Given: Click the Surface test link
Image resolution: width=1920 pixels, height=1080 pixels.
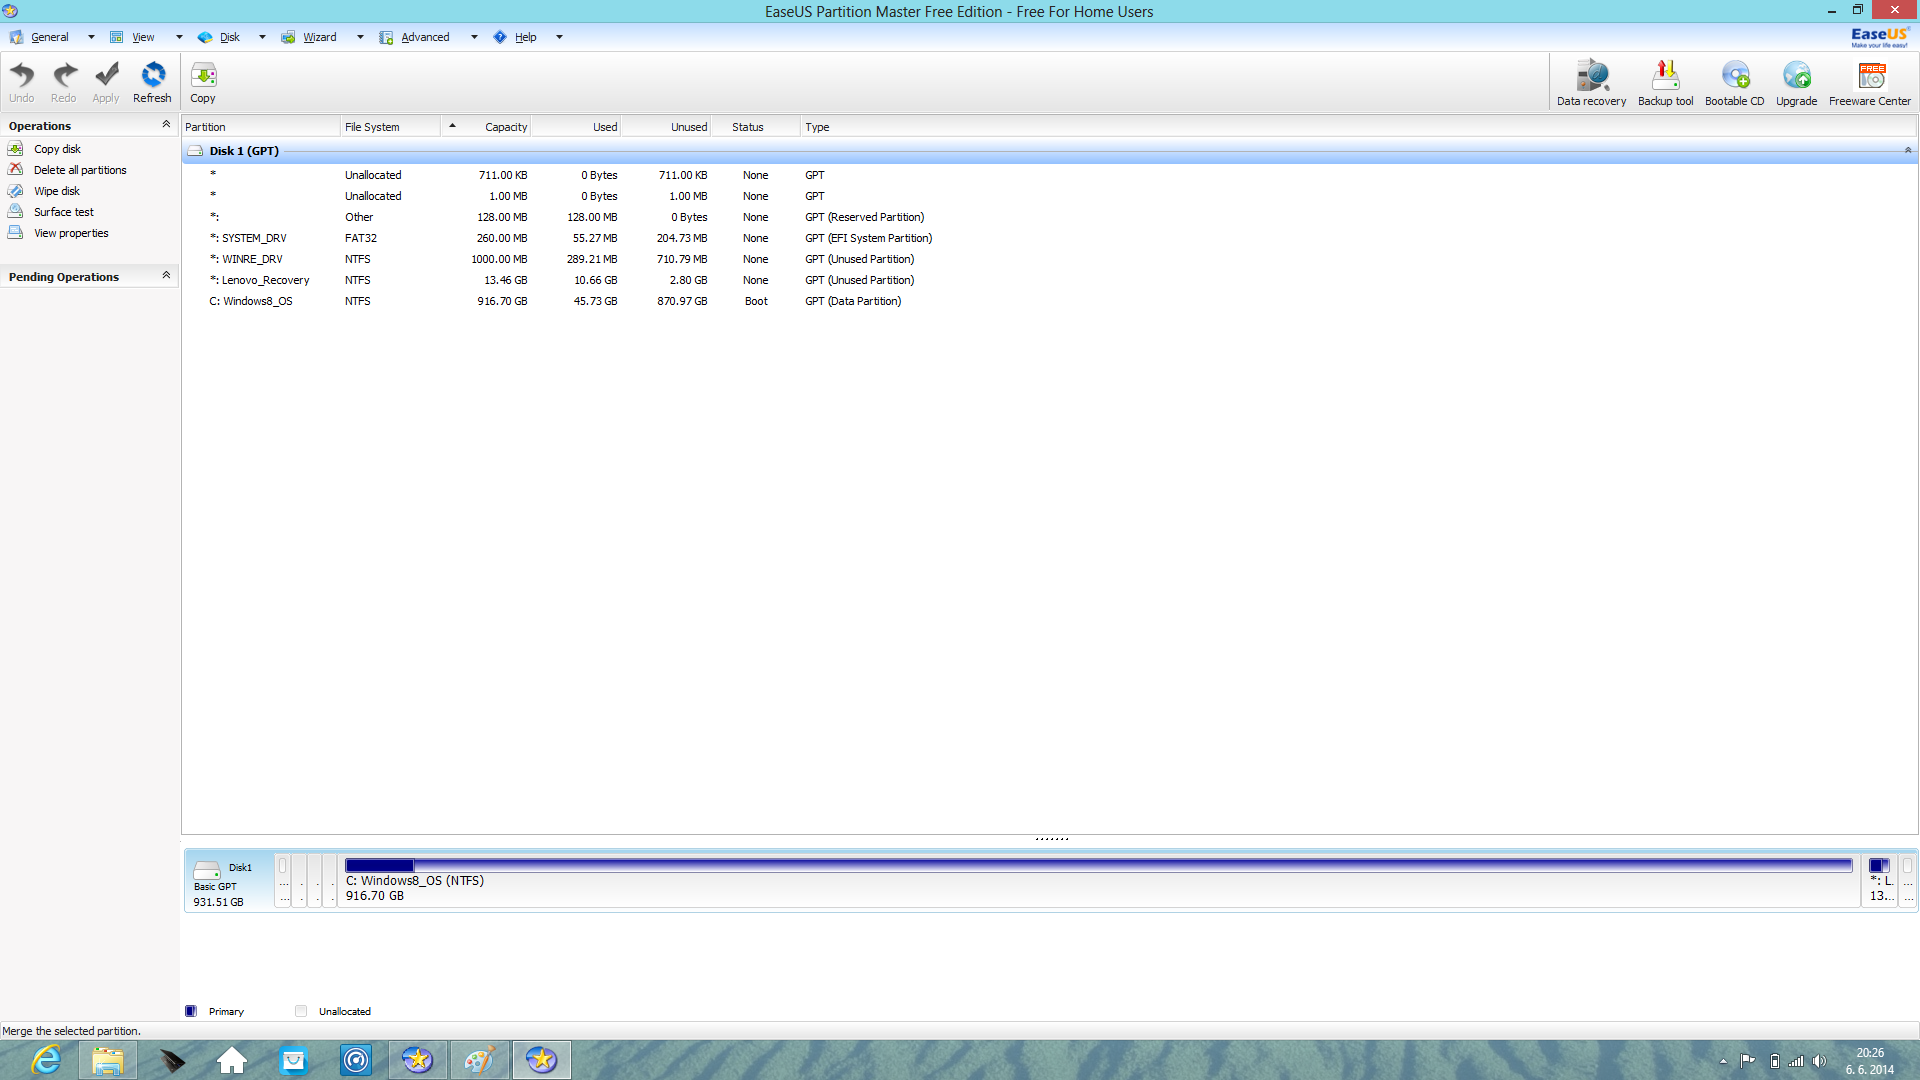Looking at the screenshot, I should click(x=63, y=212).
